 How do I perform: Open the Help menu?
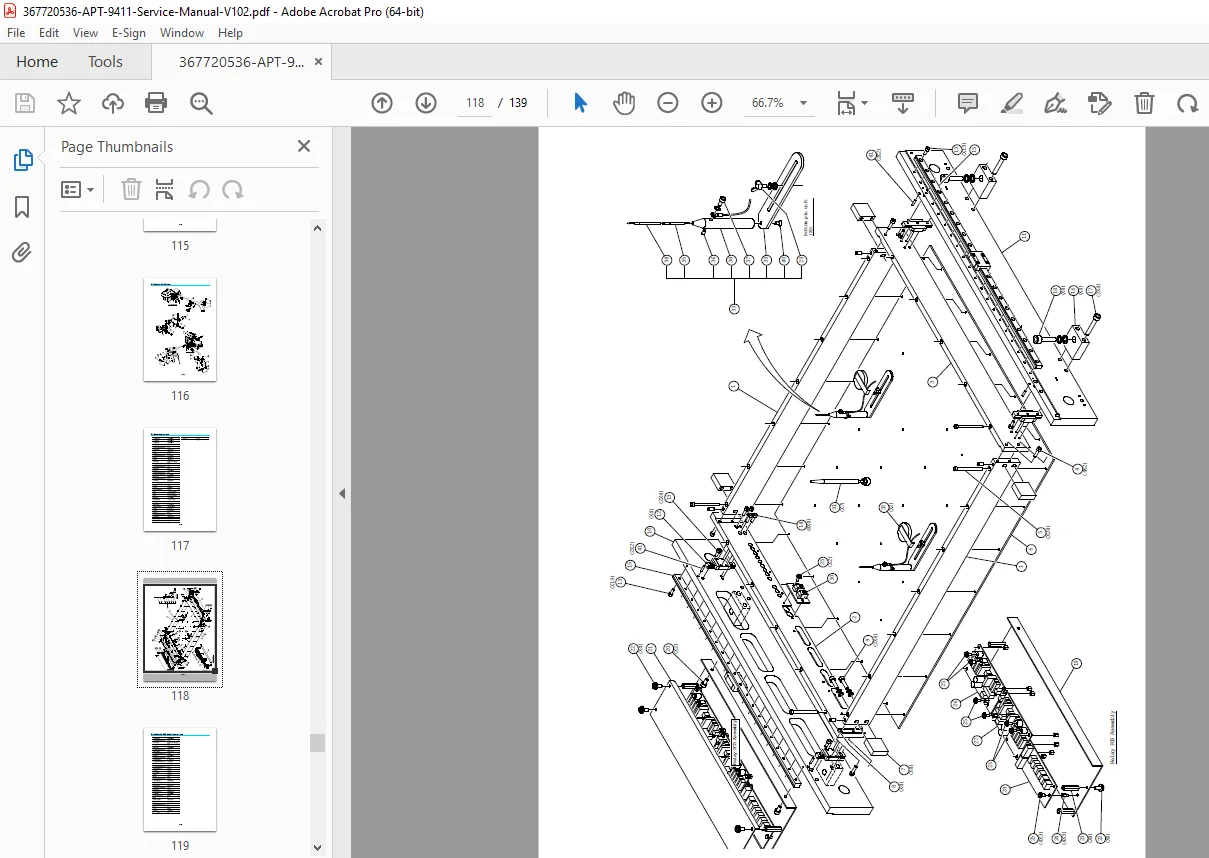230,33
